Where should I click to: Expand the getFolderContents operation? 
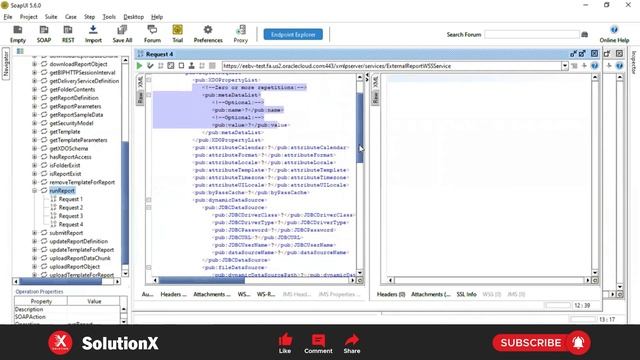[x=35, y=89]
